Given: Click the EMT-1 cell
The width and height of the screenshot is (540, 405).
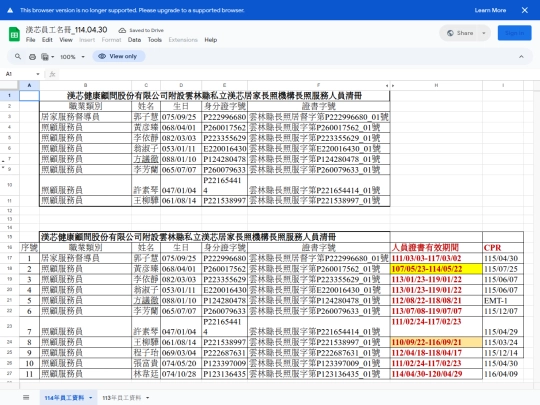Looking at the screenshot, I should (x=503, y=301).
